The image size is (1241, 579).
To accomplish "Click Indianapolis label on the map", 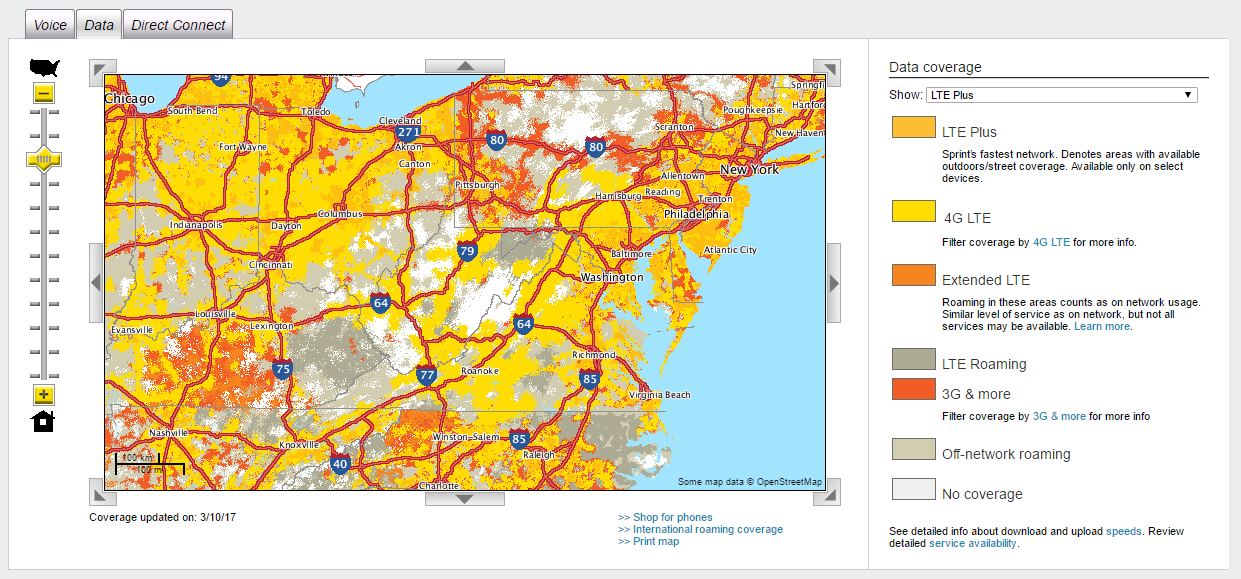I will [x=198, y=226].
